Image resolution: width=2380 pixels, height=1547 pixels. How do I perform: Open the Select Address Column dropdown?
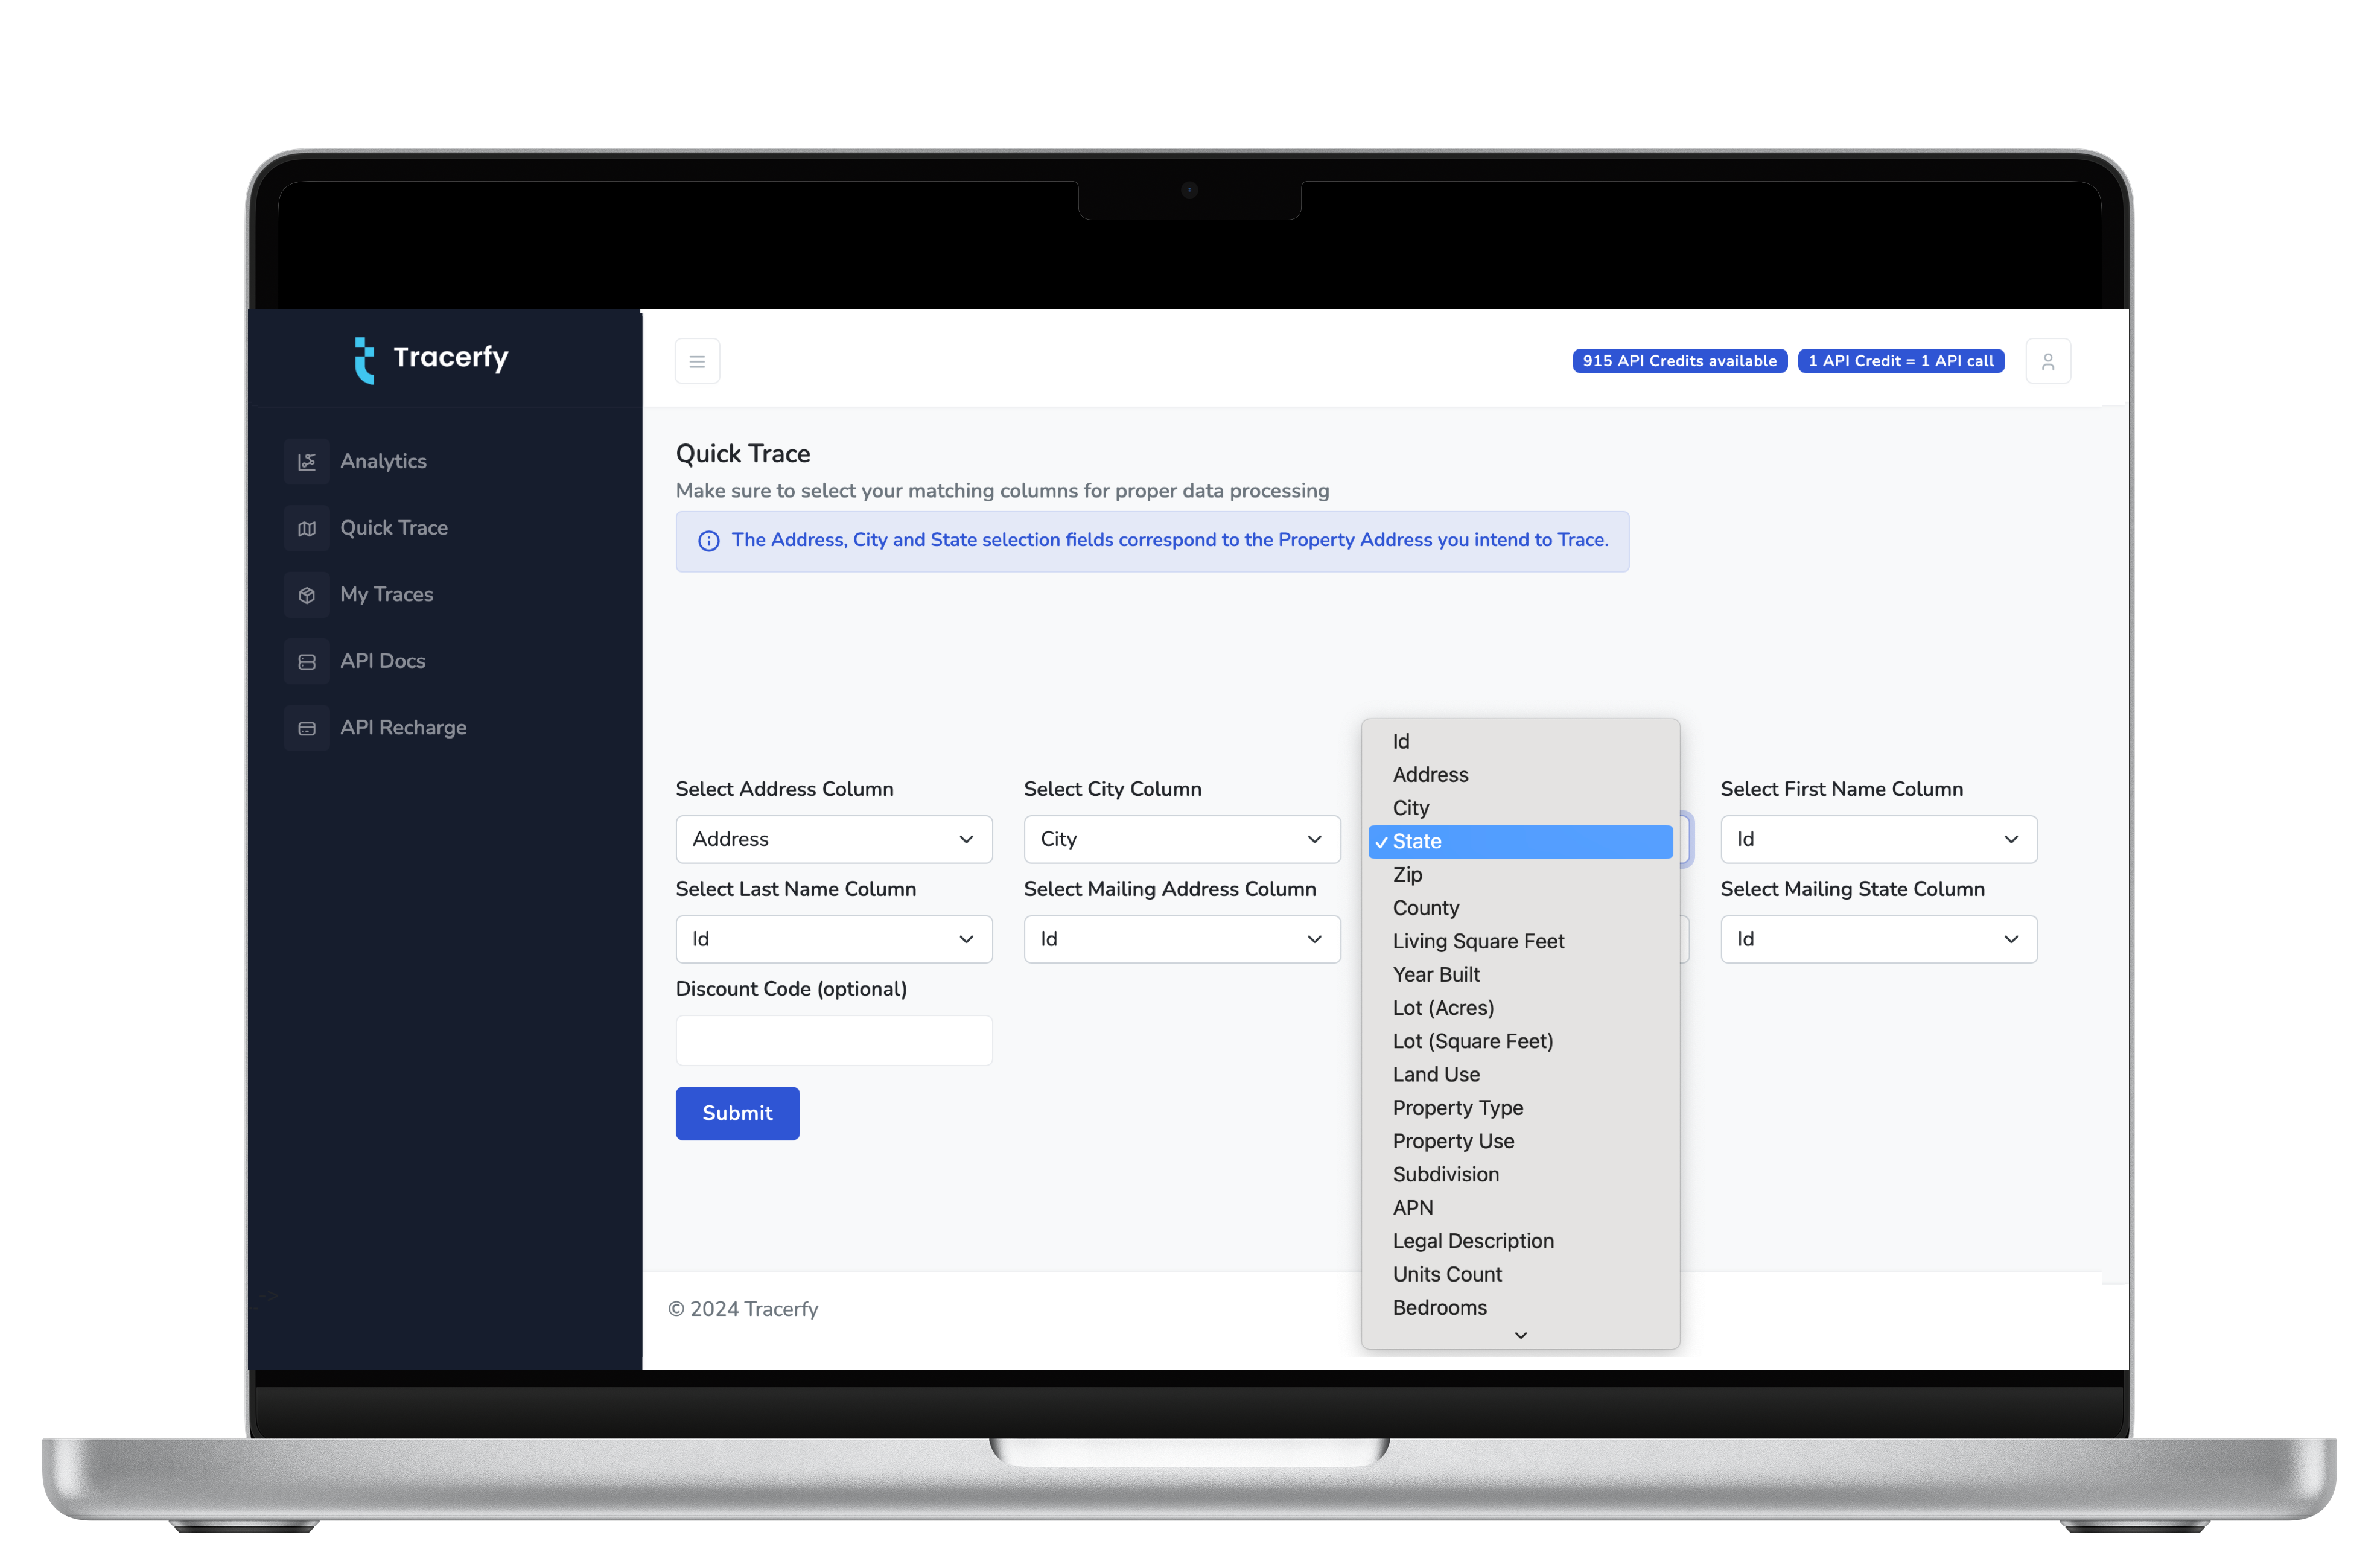tap(833, 839)
